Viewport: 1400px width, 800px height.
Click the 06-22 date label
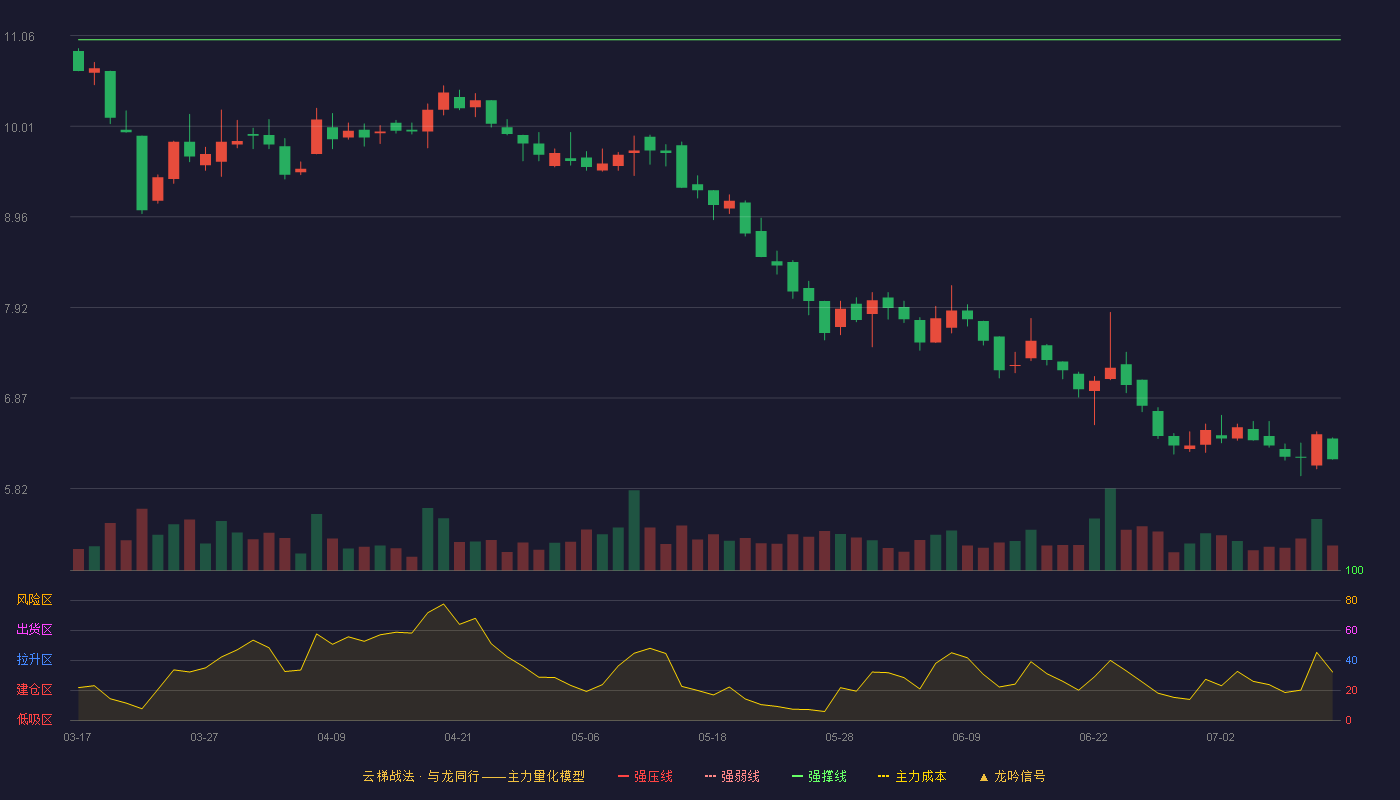click(1093, 737)
